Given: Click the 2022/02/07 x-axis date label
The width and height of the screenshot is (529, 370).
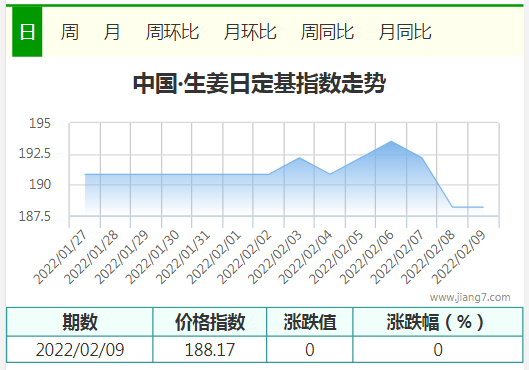Looking at the screenshot, I should (x=398, y=257).
